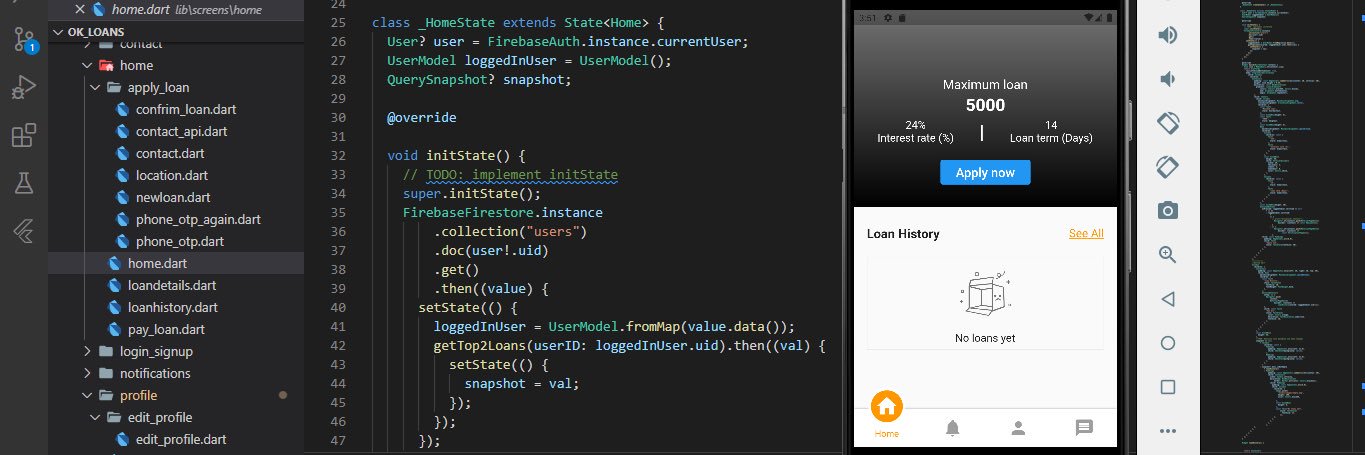Open emulator extended controls ellipsis
Image resolution: width=1365 pixels, height=455 pixels.
click(1167, 430)
